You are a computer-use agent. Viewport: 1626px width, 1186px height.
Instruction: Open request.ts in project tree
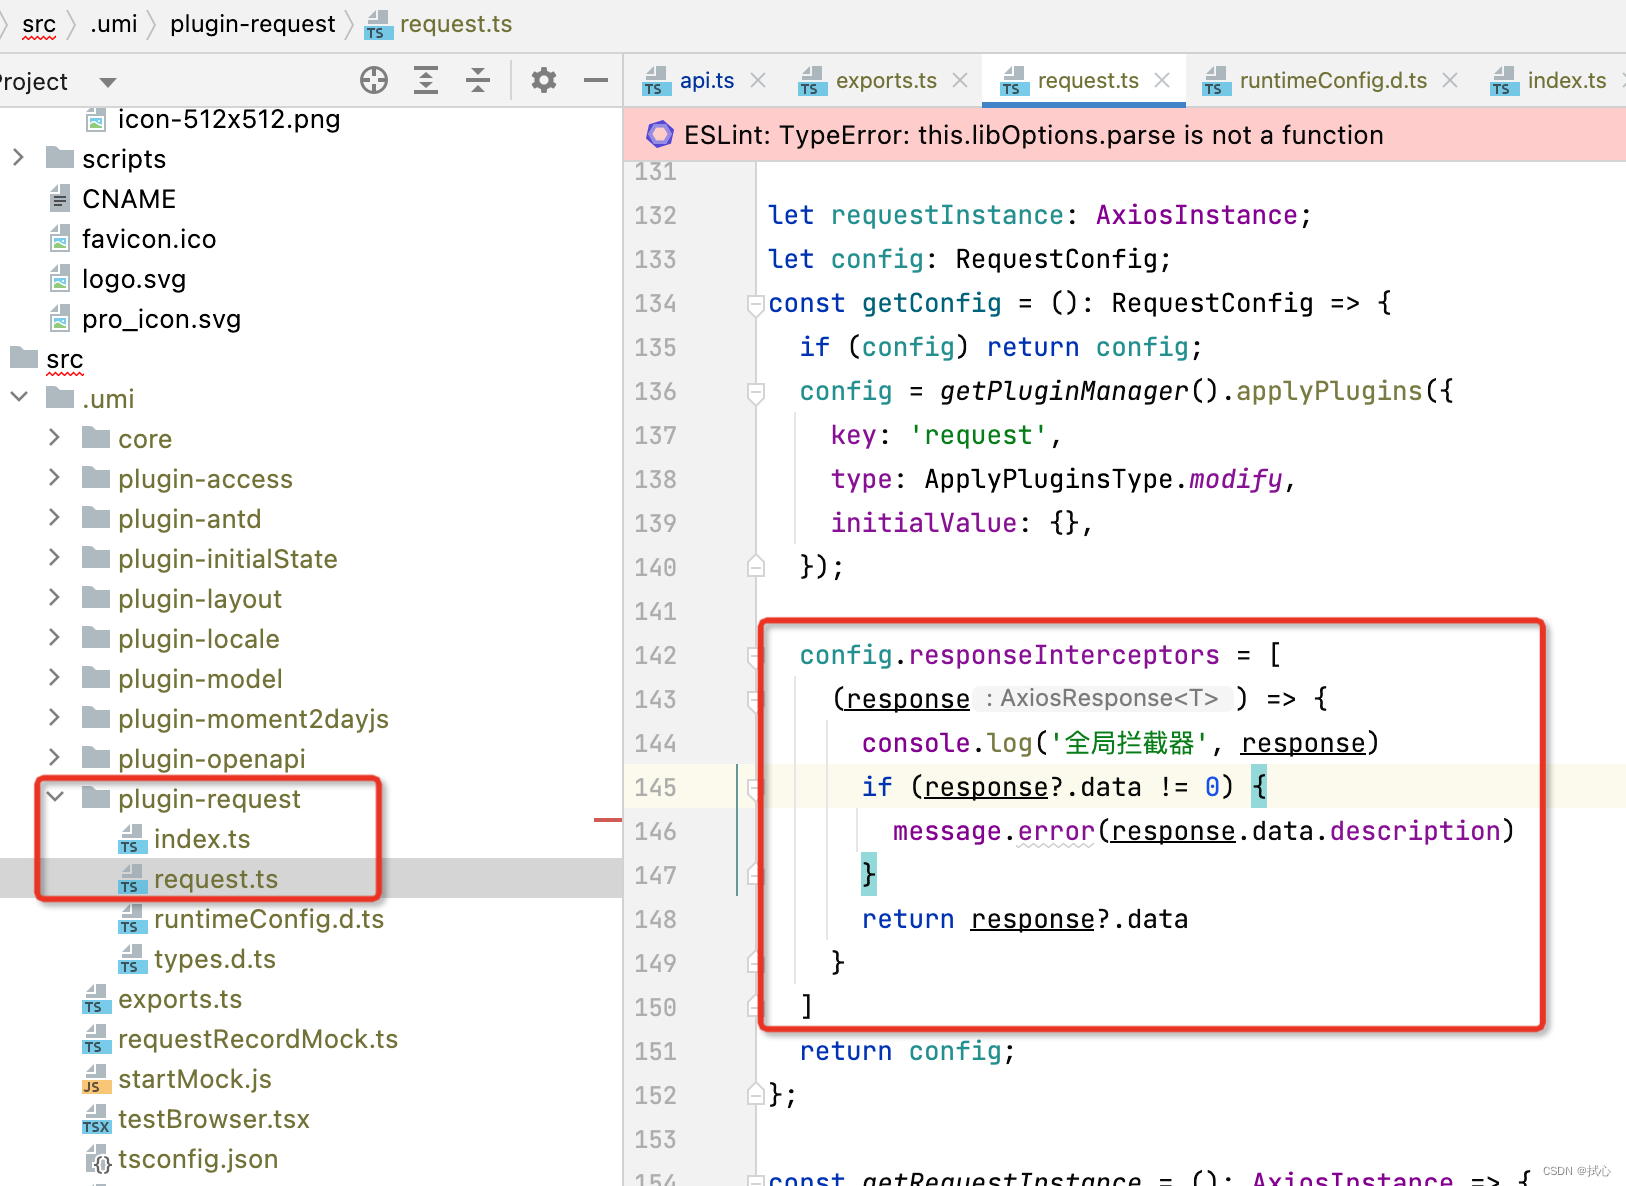[216, 879]
